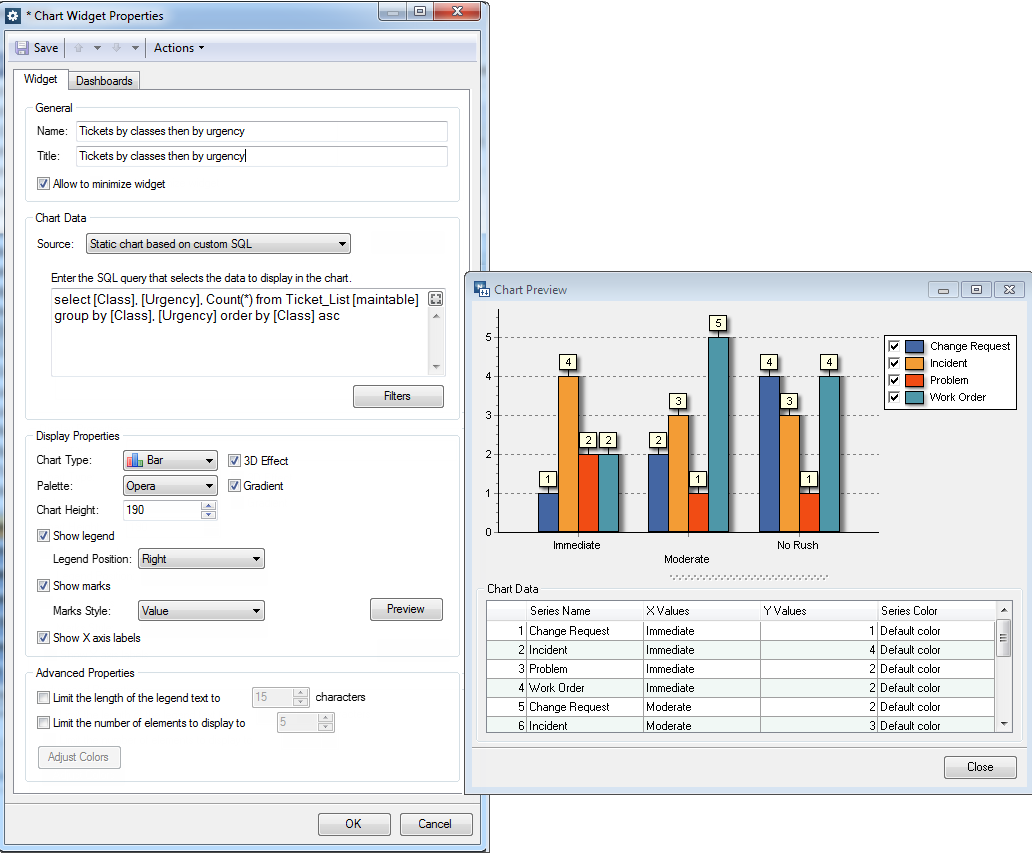This screenshot has height=853, width=1032.
Task: Click the Bar chart type icon
Action: tap(135, 460)
